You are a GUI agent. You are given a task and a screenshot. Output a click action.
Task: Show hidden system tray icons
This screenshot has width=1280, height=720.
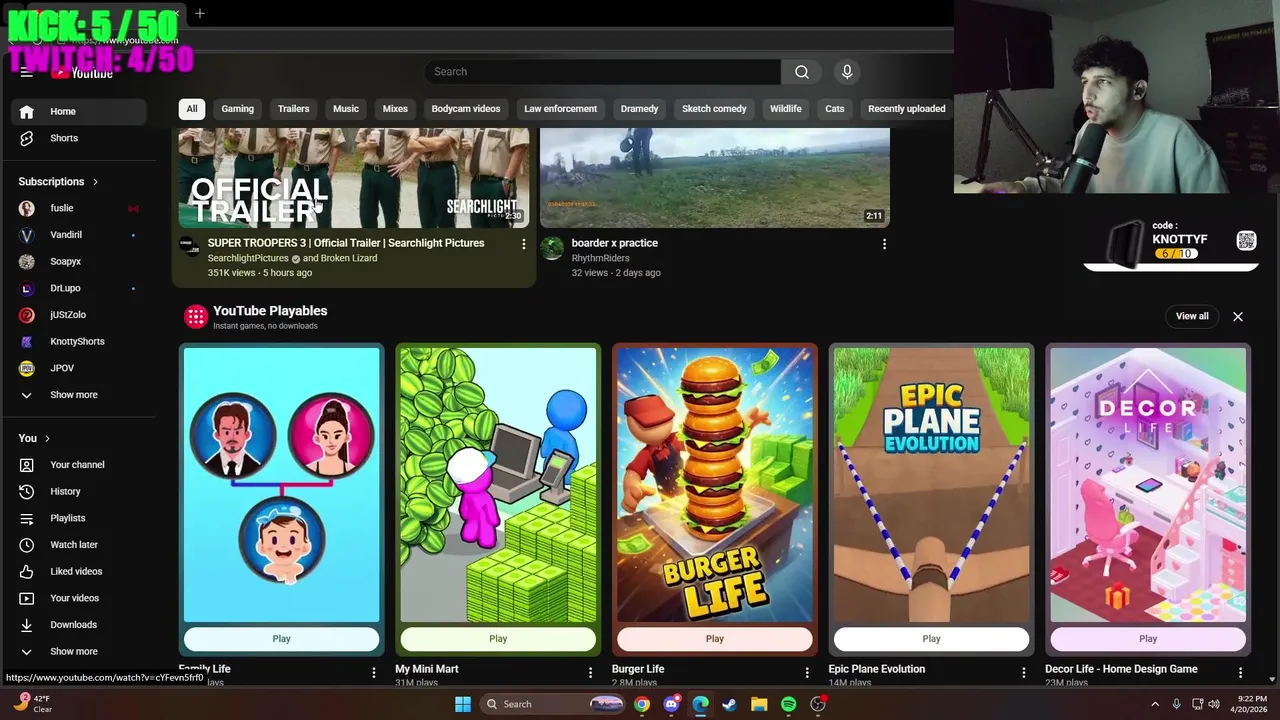click(x=1154, y=704)
